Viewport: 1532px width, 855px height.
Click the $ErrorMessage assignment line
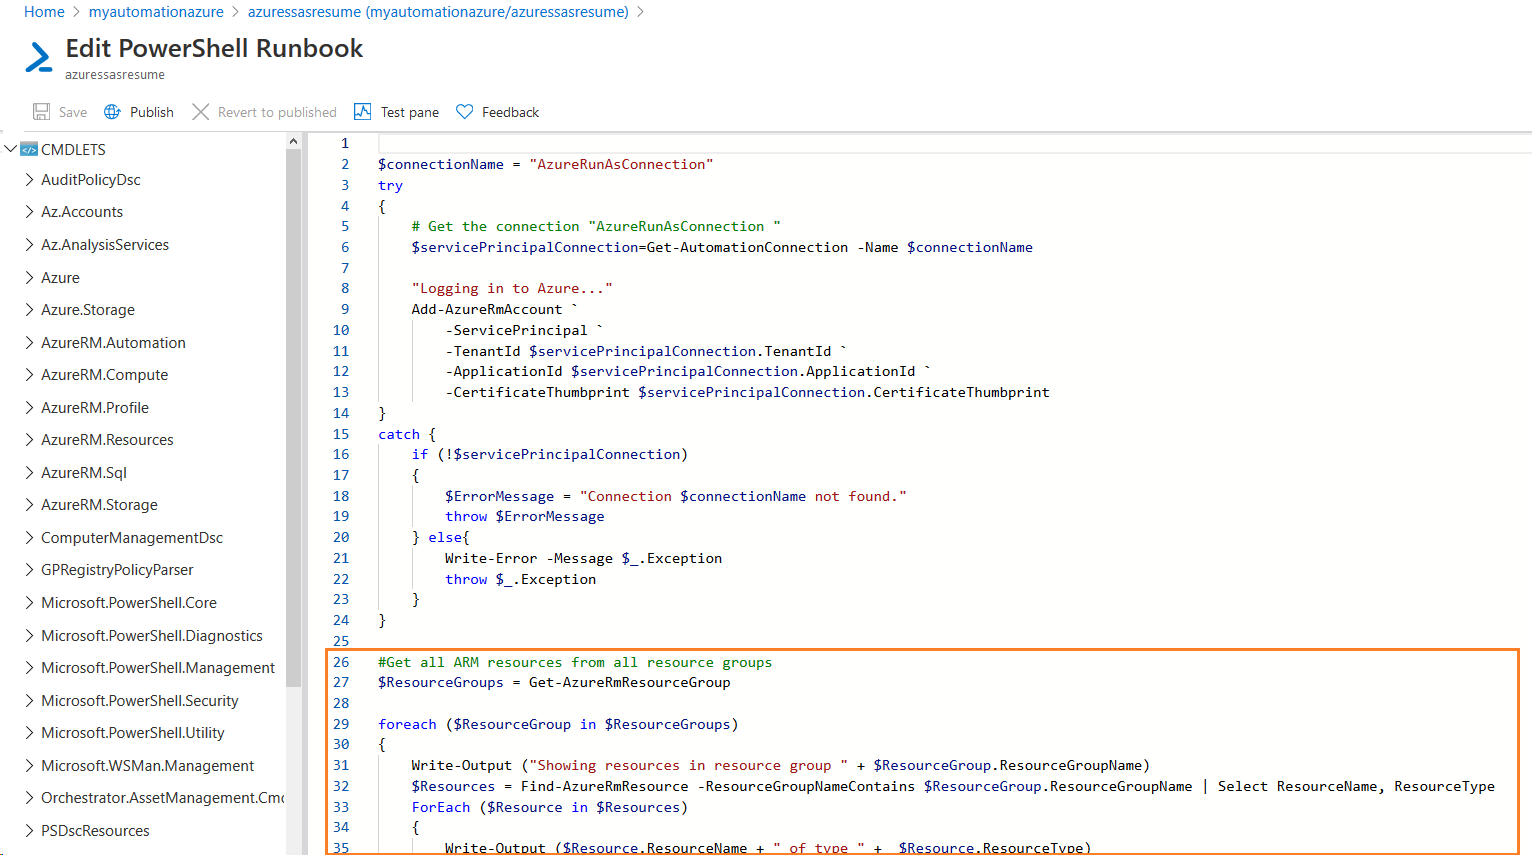click(x=676, y=496)
